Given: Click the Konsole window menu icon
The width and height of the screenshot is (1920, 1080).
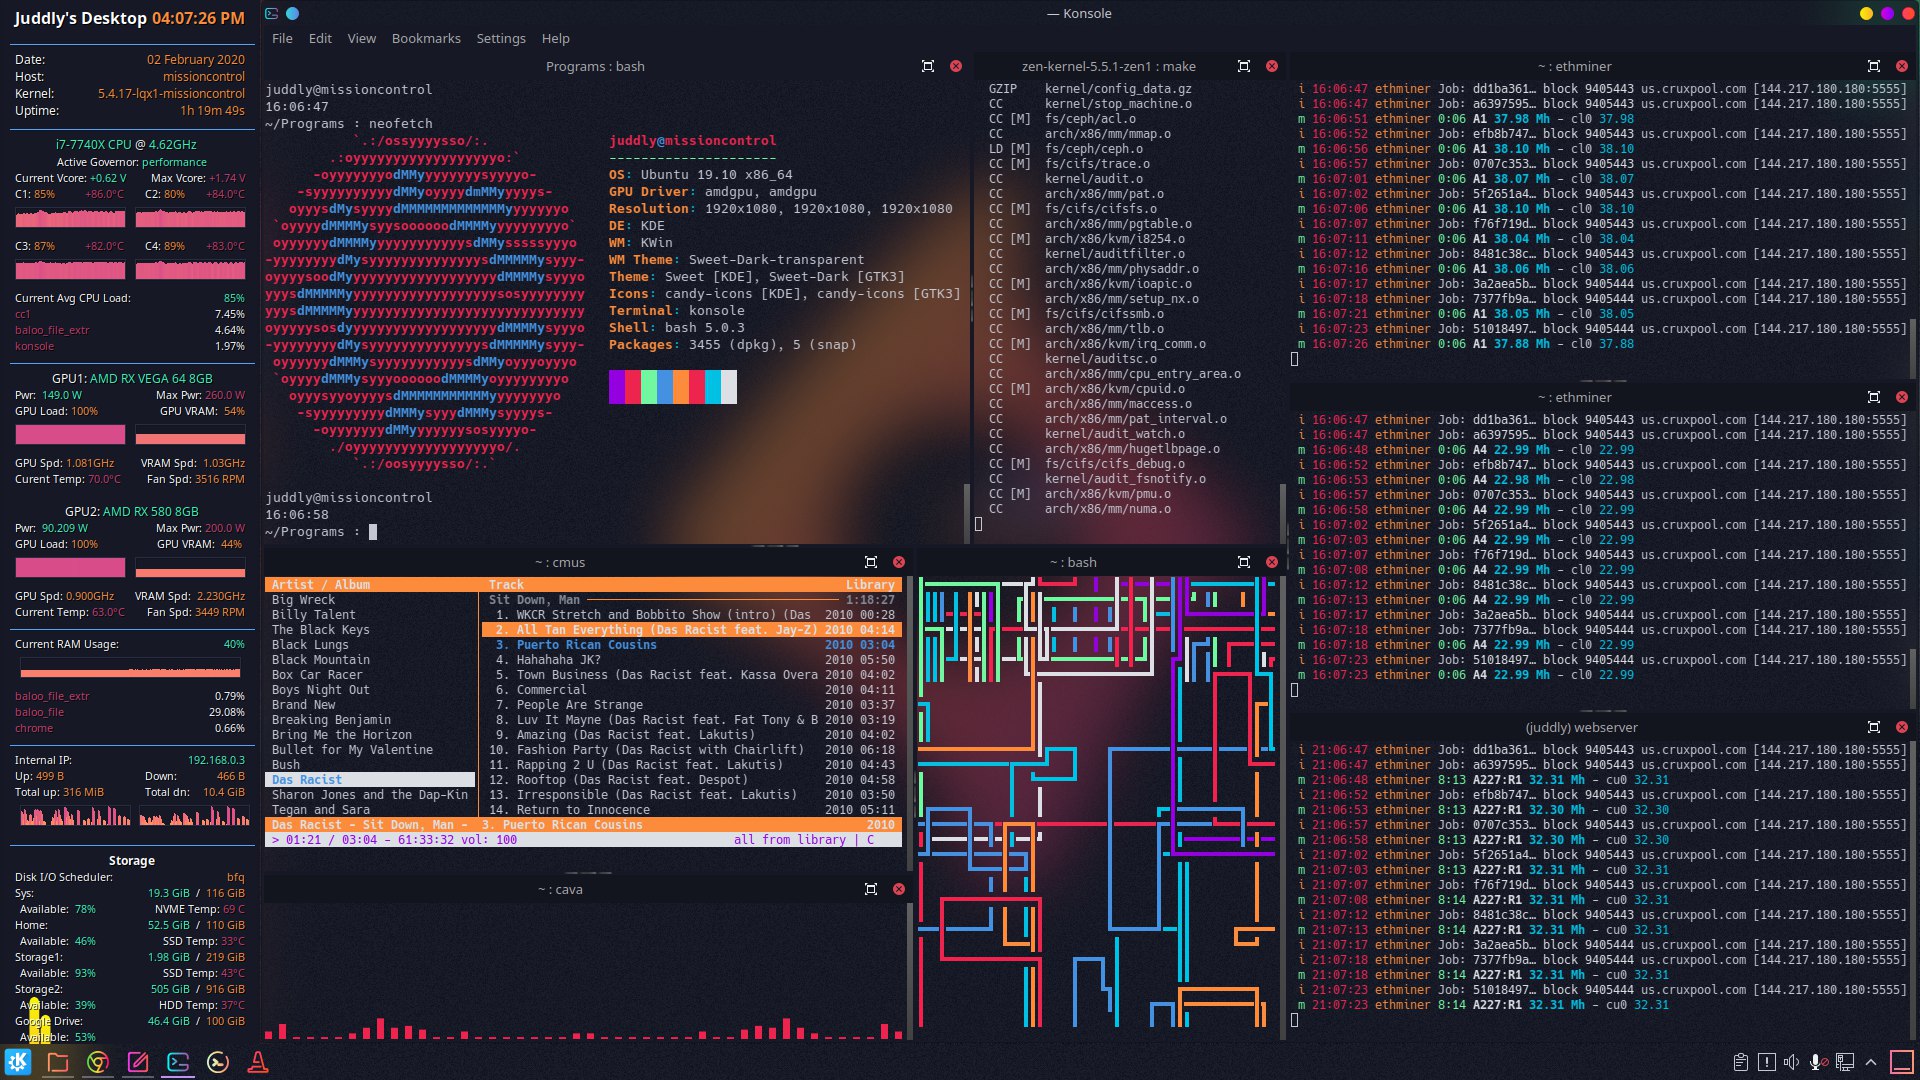Looking at the screenshot, I should 272,14.
